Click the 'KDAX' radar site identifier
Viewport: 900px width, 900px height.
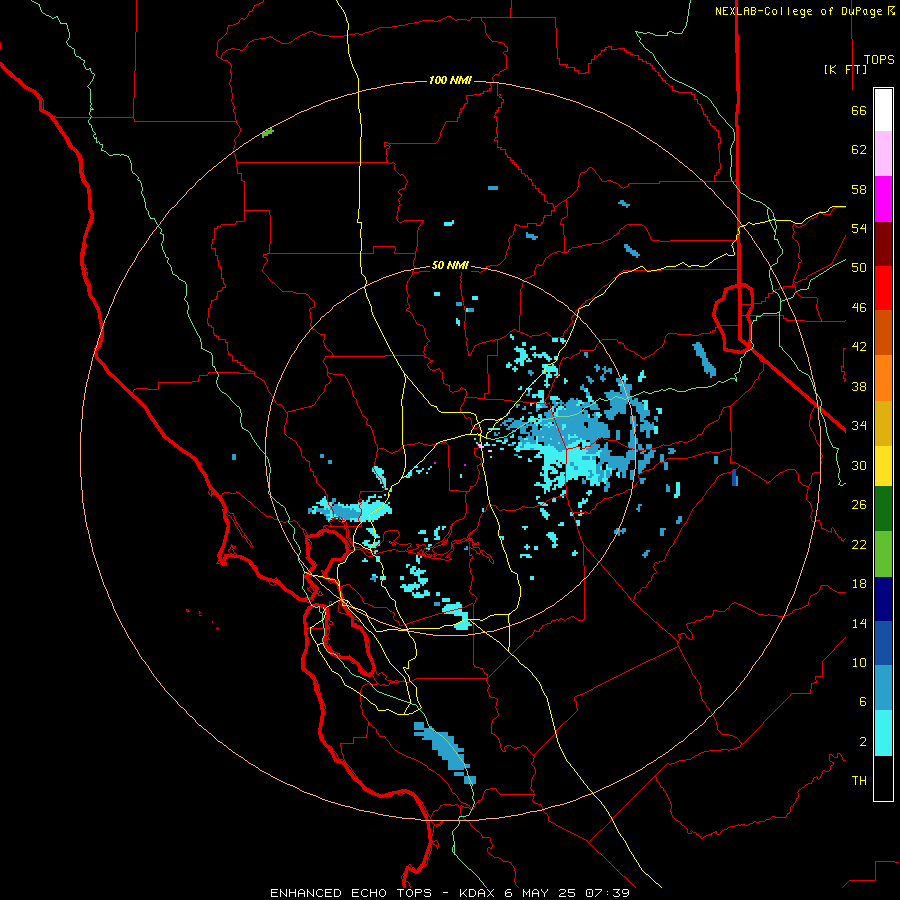tap(479, 893)
